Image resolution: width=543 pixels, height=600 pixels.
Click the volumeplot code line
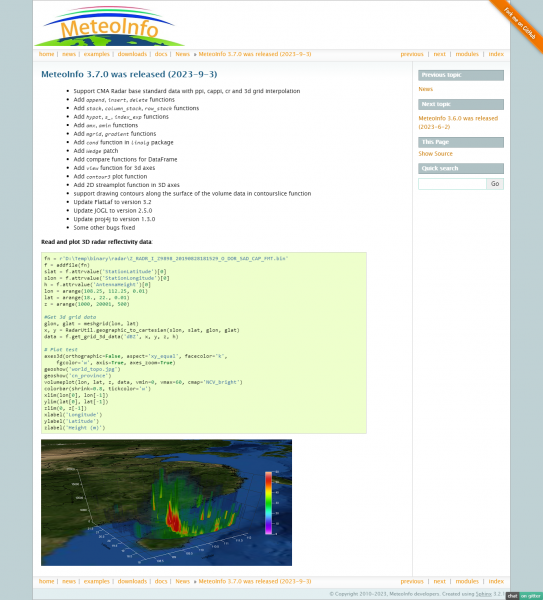tap(143, 382)
